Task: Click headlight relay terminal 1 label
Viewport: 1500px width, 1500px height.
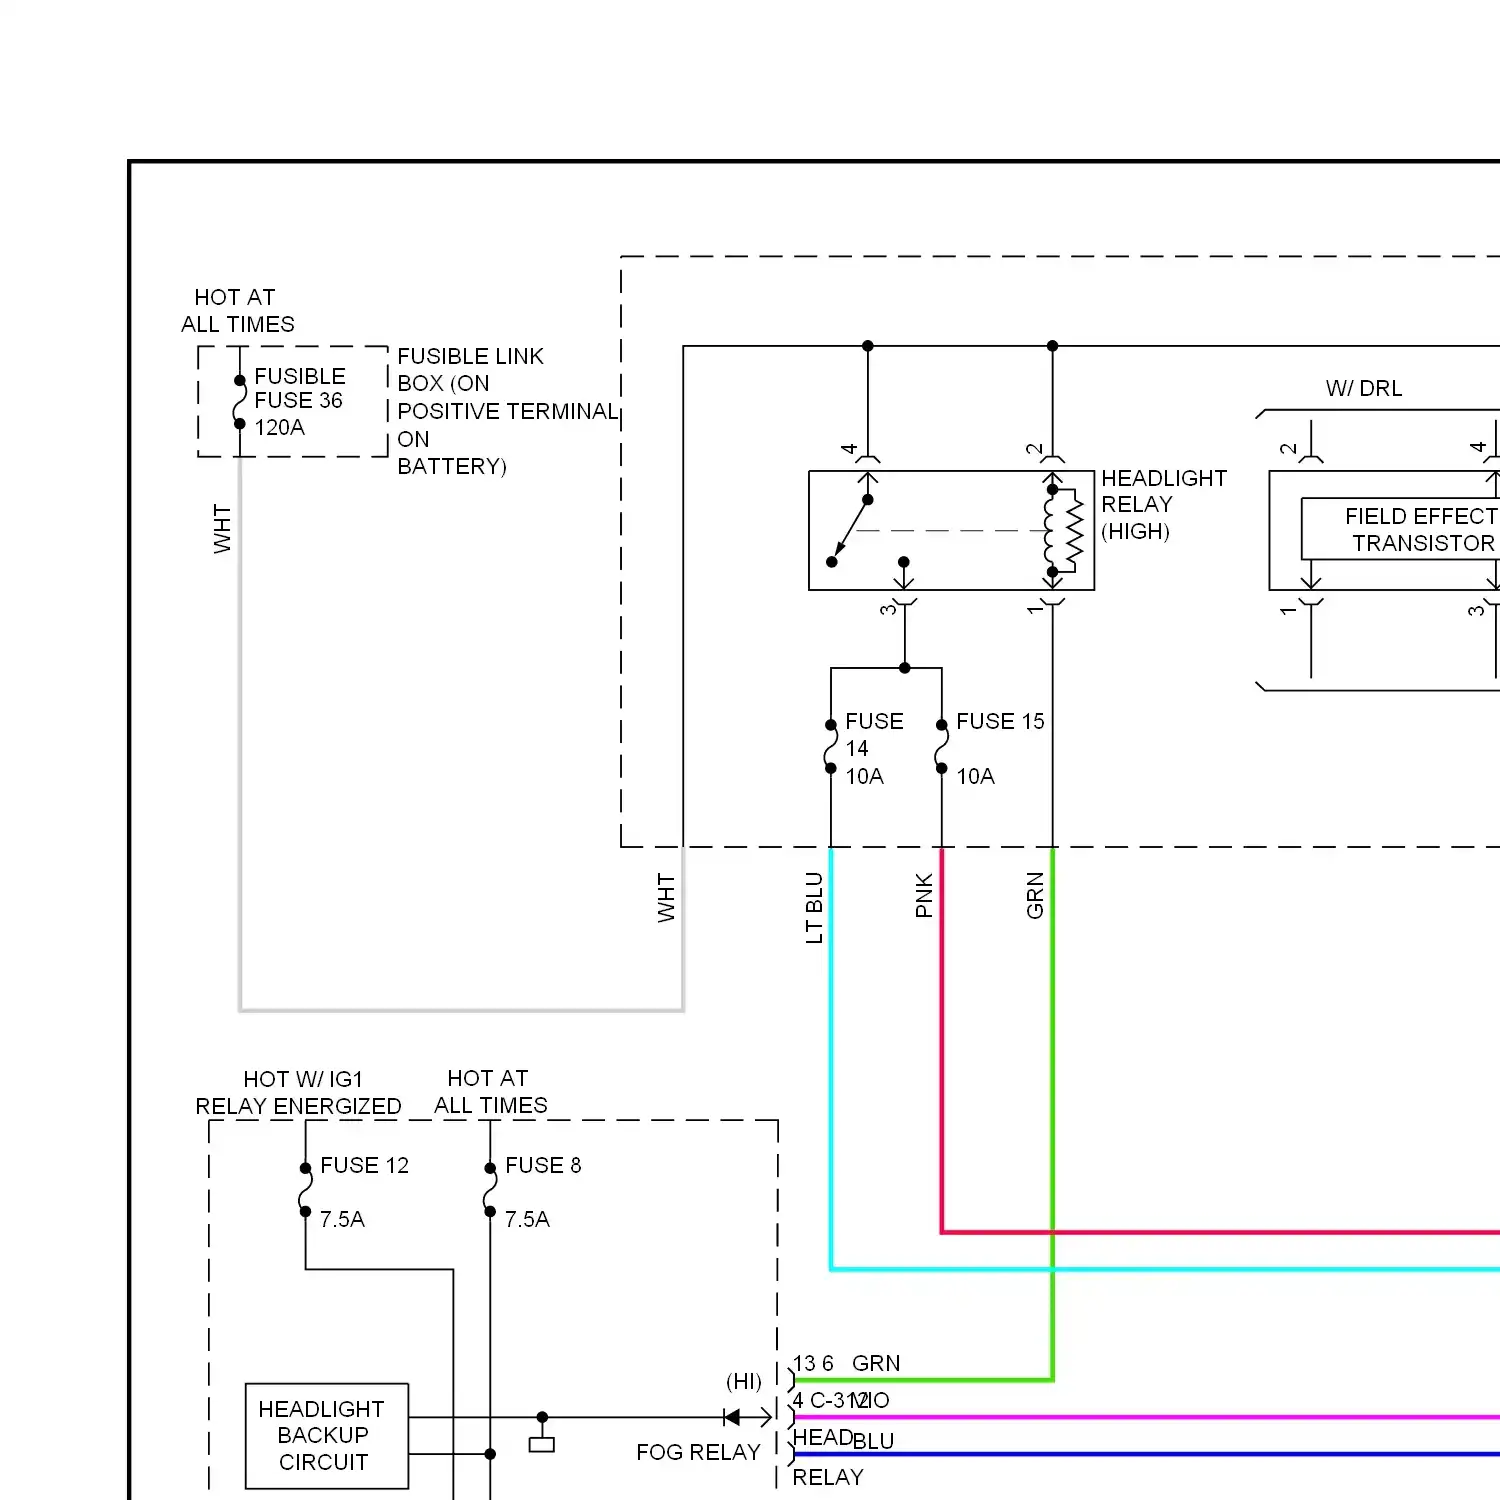Action: coord(1035,609)
